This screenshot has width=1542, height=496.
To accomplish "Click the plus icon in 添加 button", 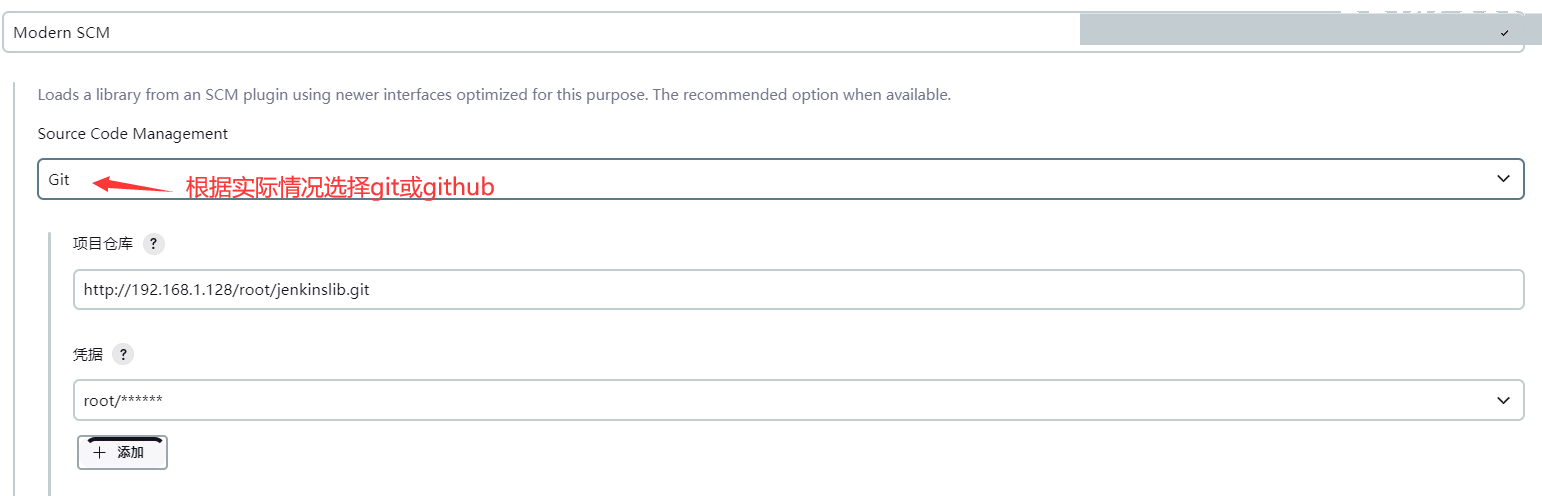I will (99, 452).
